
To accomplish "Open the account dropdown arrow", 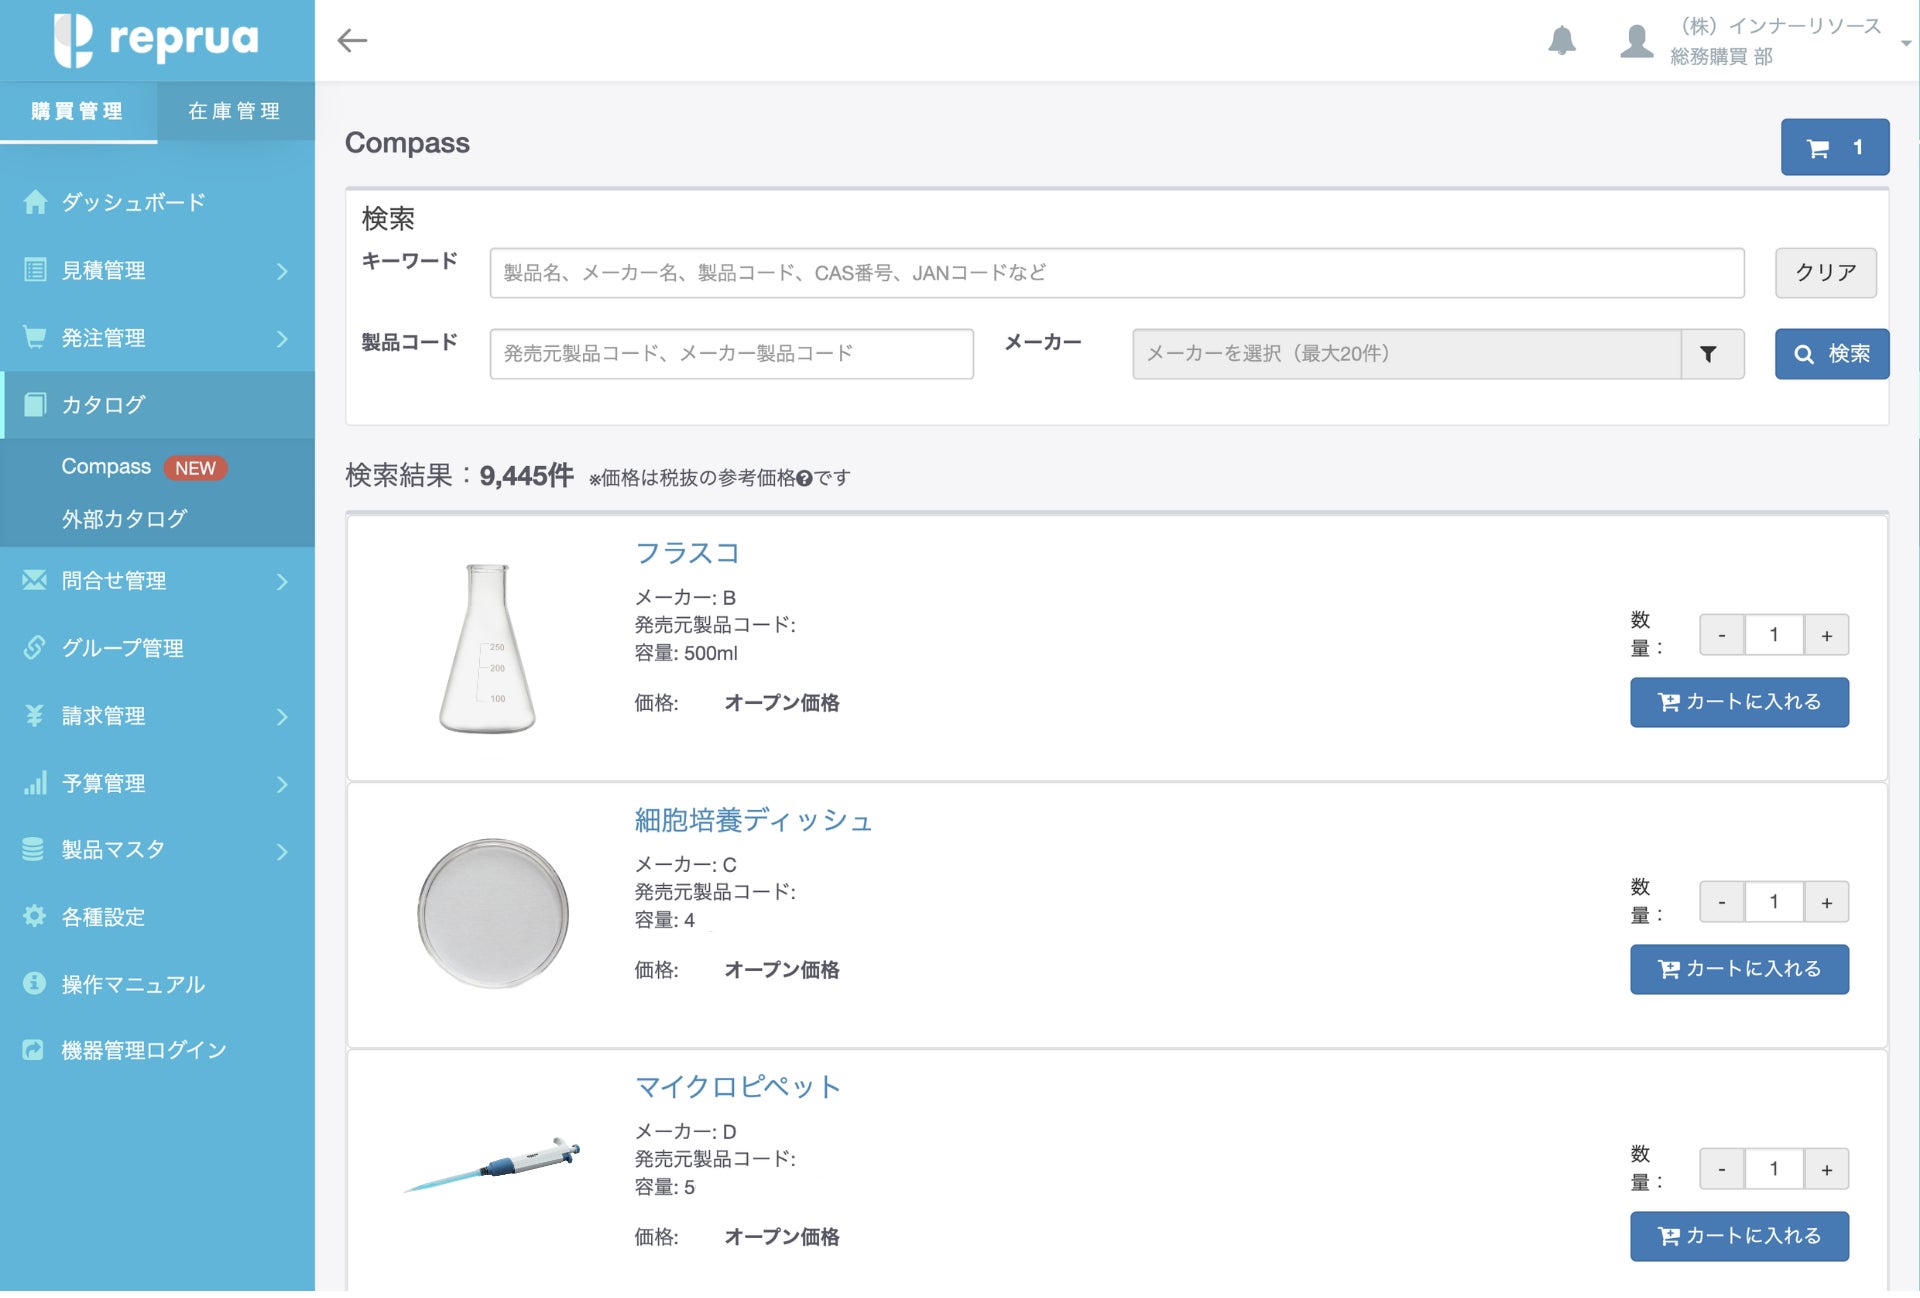I will (1906, 43).
